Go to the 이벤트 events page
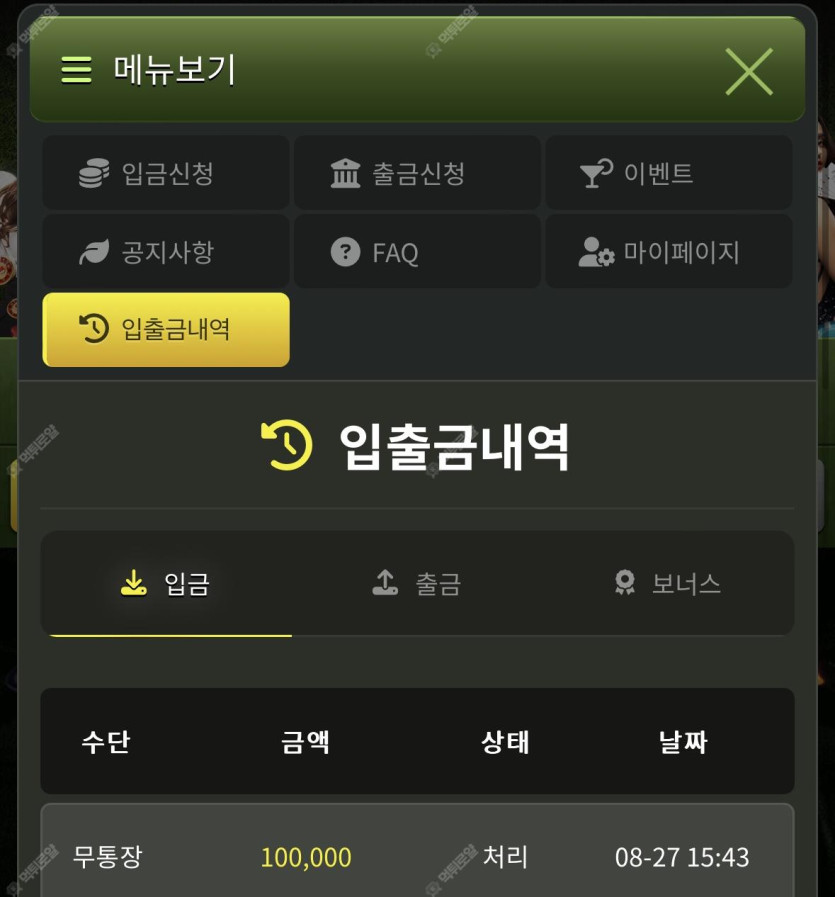This screenshot has height=897, width=835. click(x=669, y=173)
